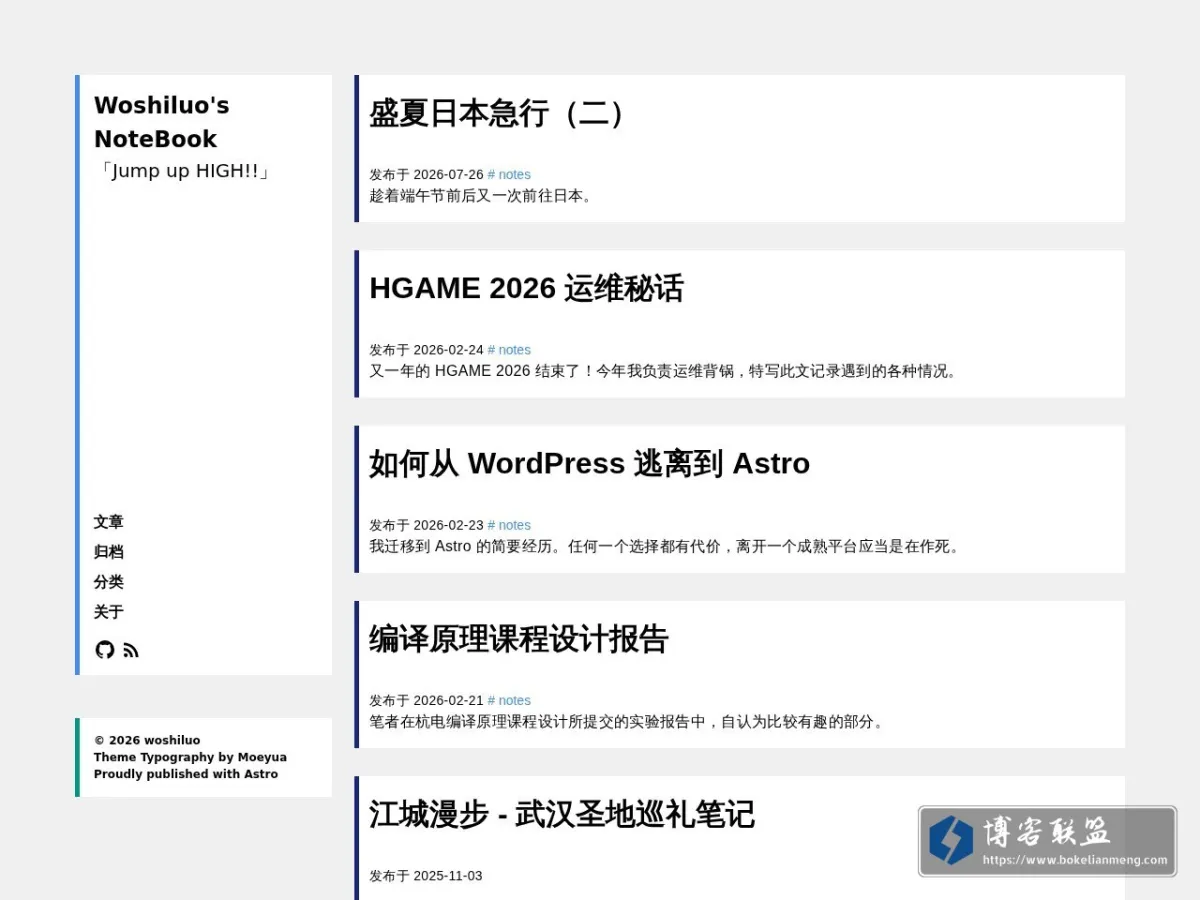Click date text 发布于 2026-02-21
This screenshot has width=1200, height=900.
(426, 700)
